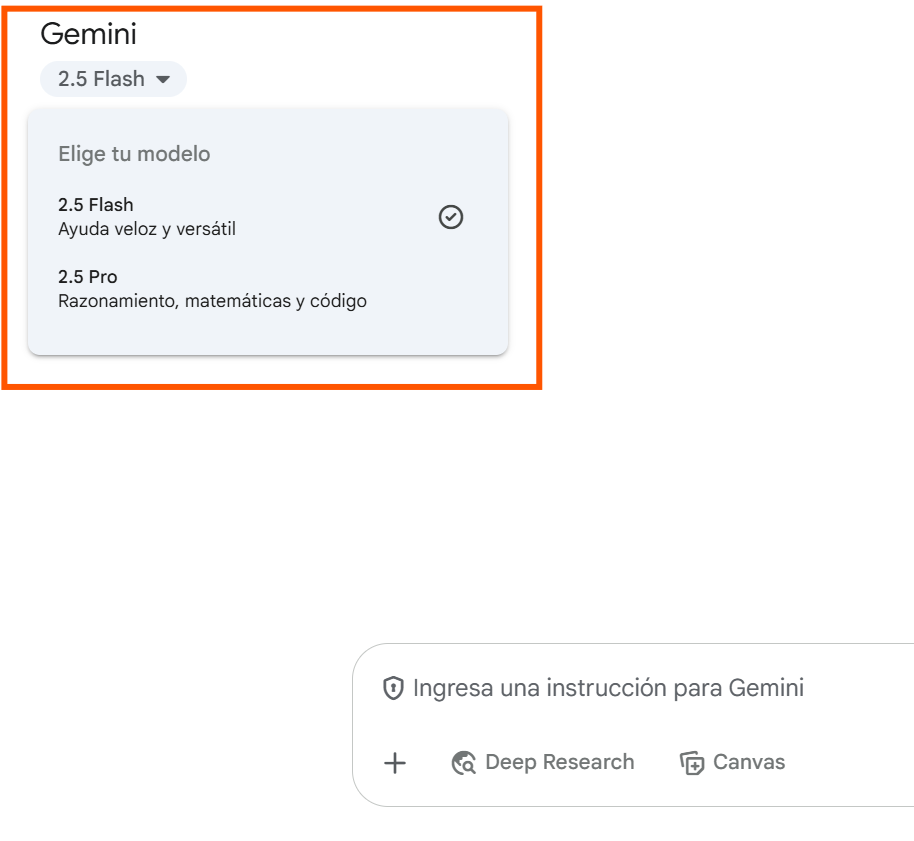This screenshot has width=914, height=841.
Task: Click the Canvas icon in the prompt box
Action: (692, 763)
